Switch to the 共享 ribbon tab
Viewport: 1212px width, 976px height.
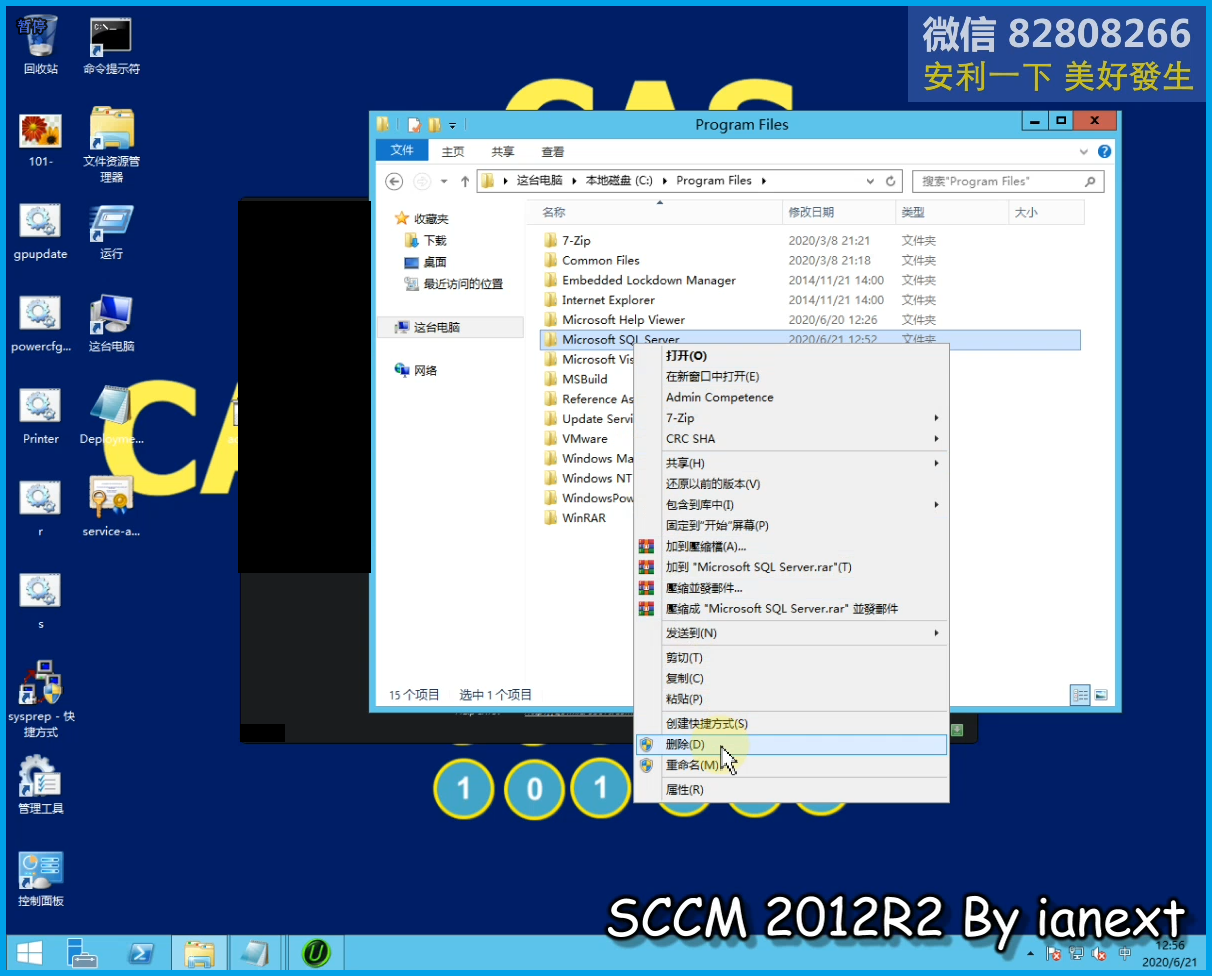[503, 152]
